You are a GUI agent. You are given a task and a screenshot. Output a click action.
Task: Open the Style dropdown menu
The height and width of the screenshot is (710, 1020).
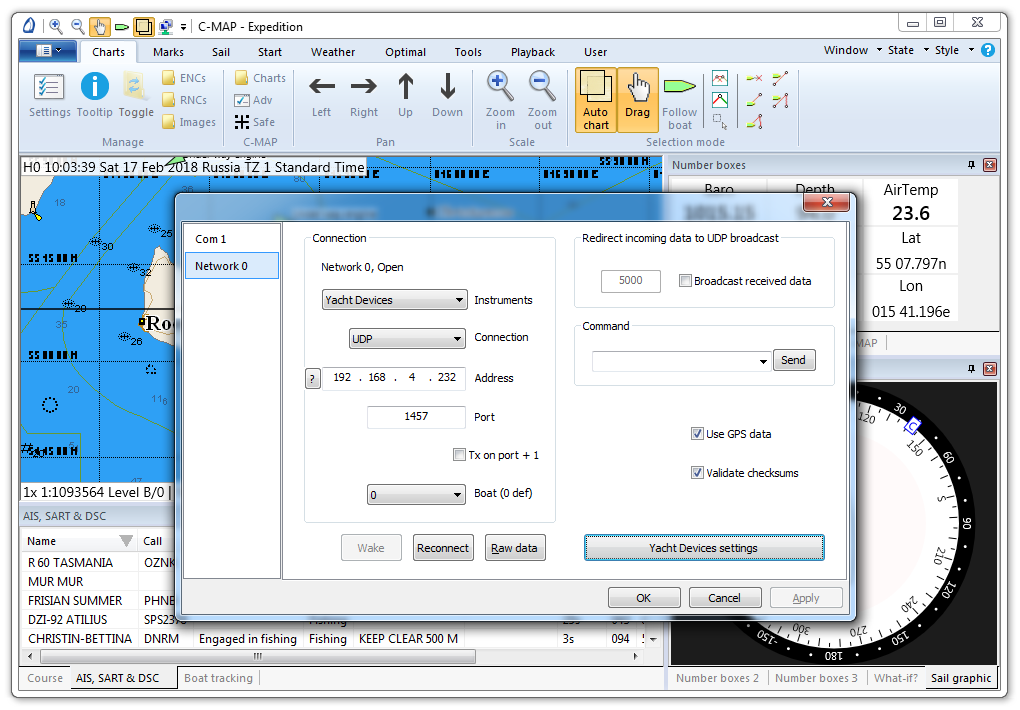pyautogui.click(x=954, y=50)
